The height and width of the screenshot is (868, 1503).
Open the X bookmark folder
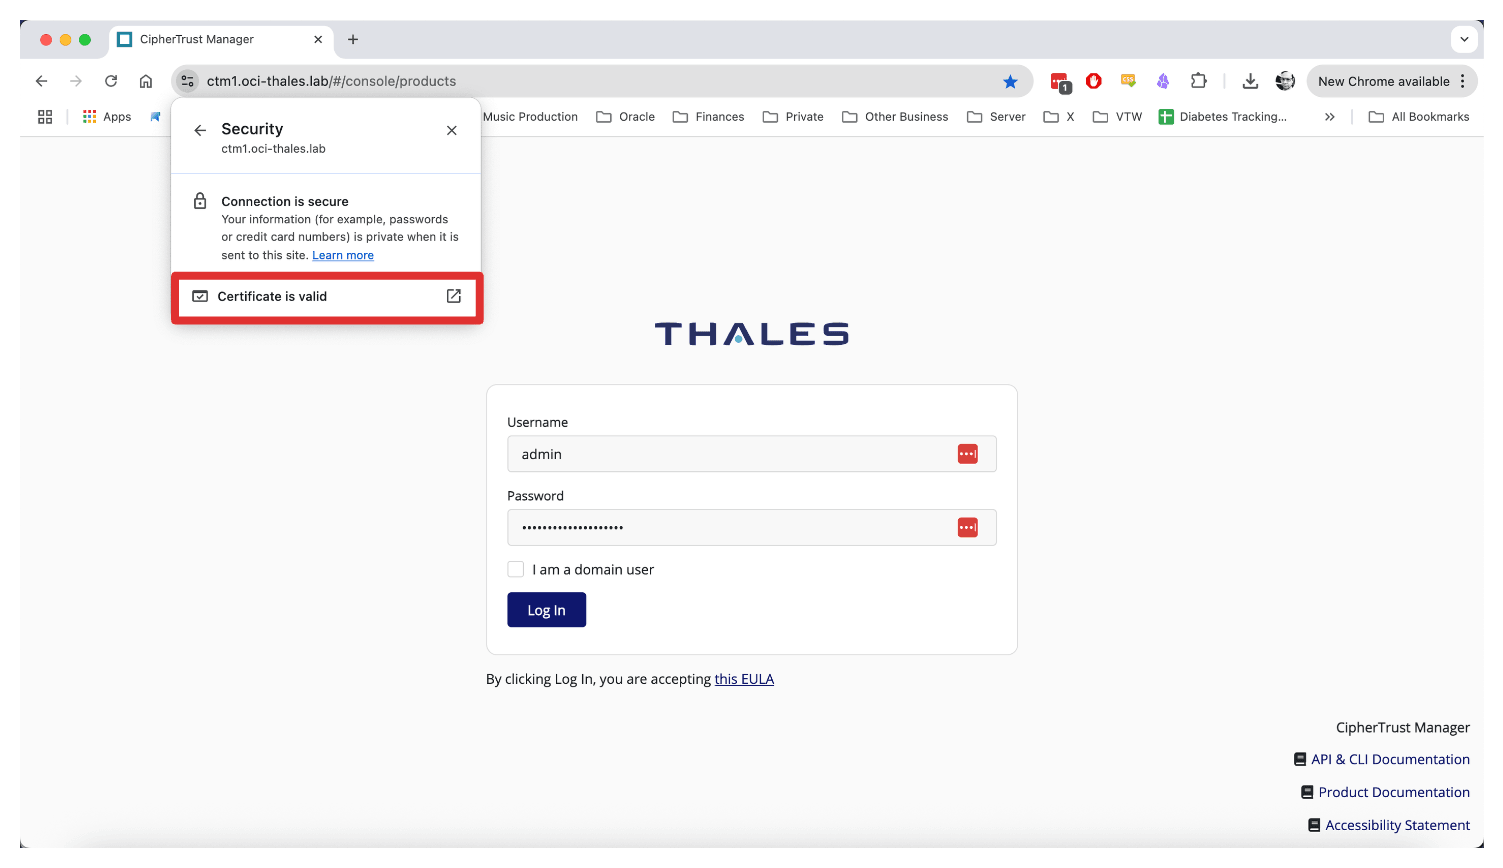click(1059, 117)
